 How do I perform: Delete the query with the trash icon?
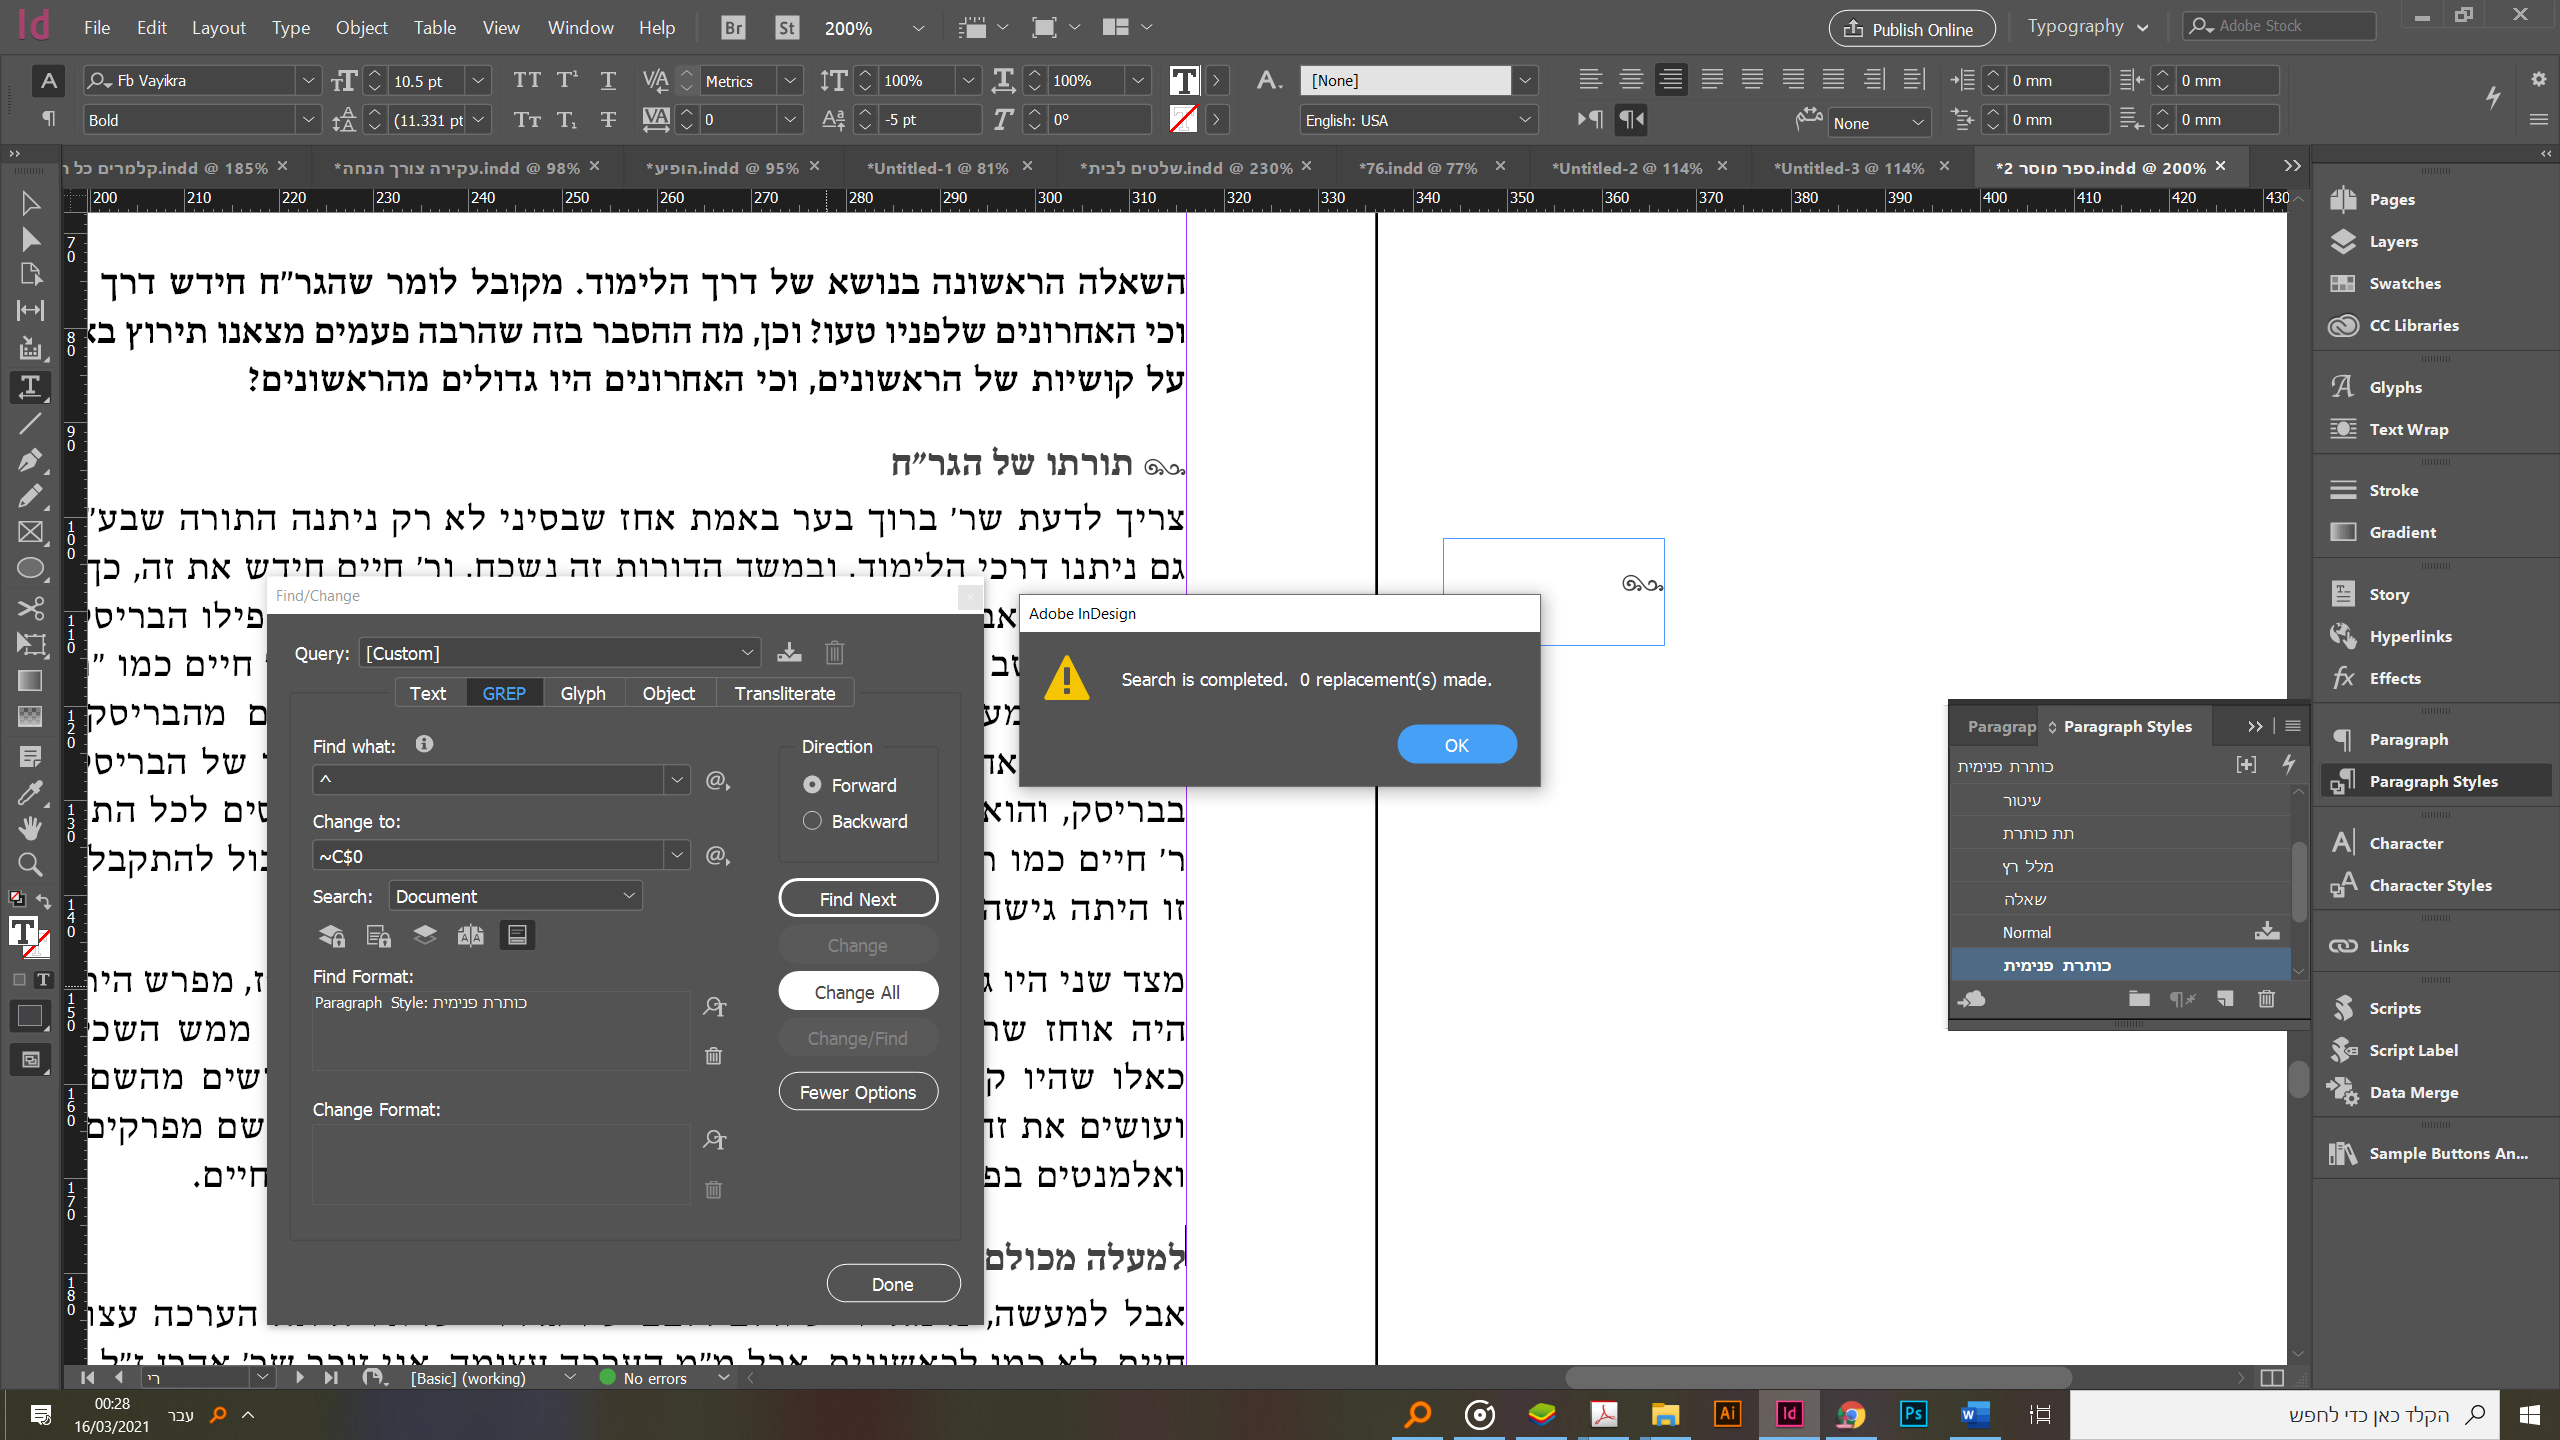(x=834, y=653)
